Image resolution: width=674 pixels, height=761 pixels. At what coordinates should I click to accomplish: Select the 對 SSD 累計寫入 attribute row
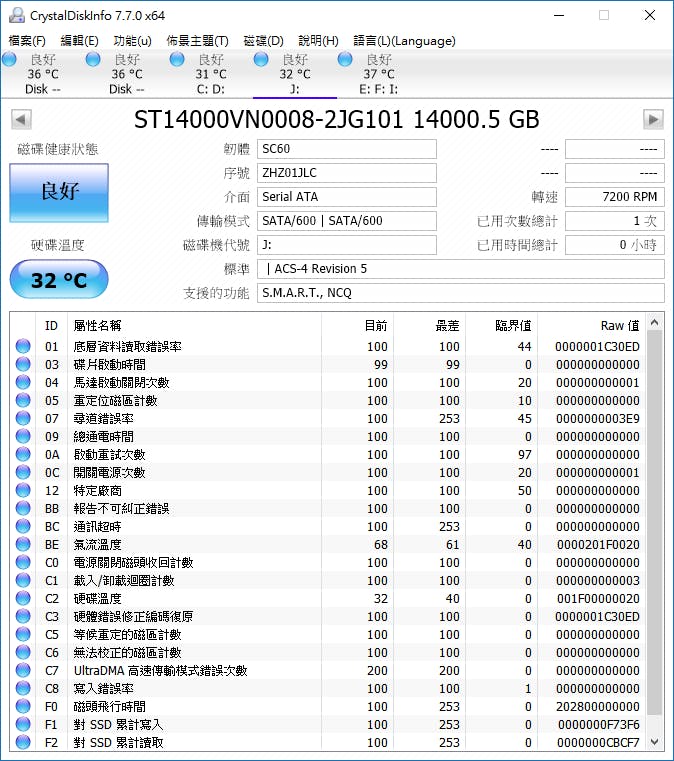tap(328, 724)
